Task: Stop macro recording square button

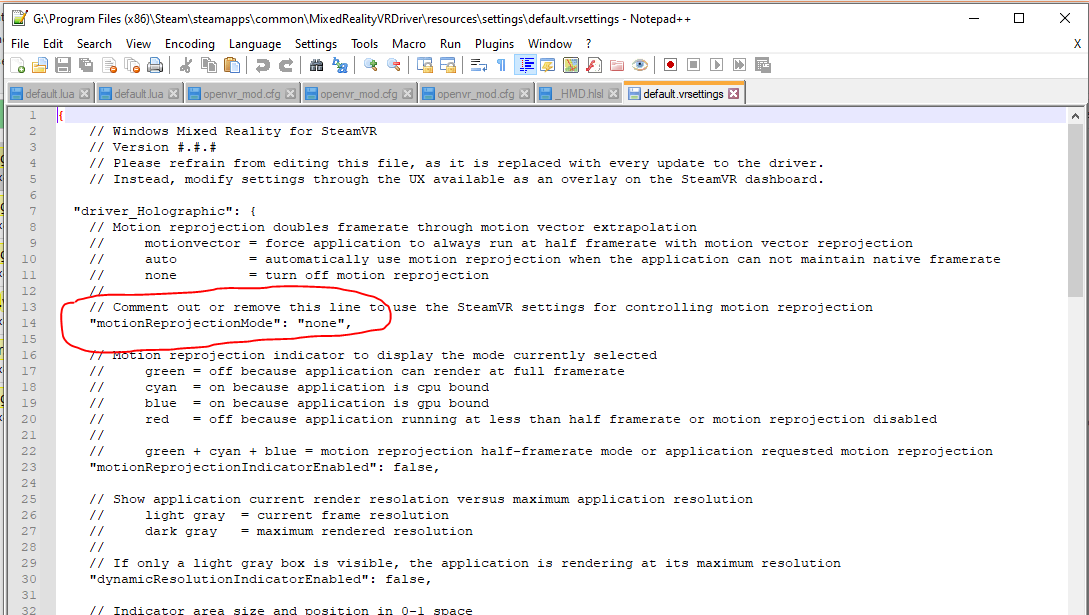Action: tap(693, 65)
